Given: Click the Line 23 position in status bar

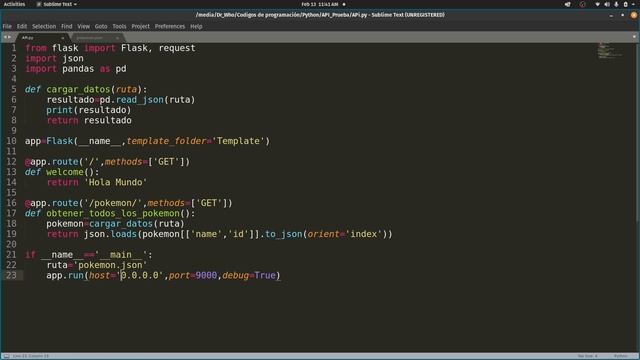Looking at the screenshot, I should point(31,356).
